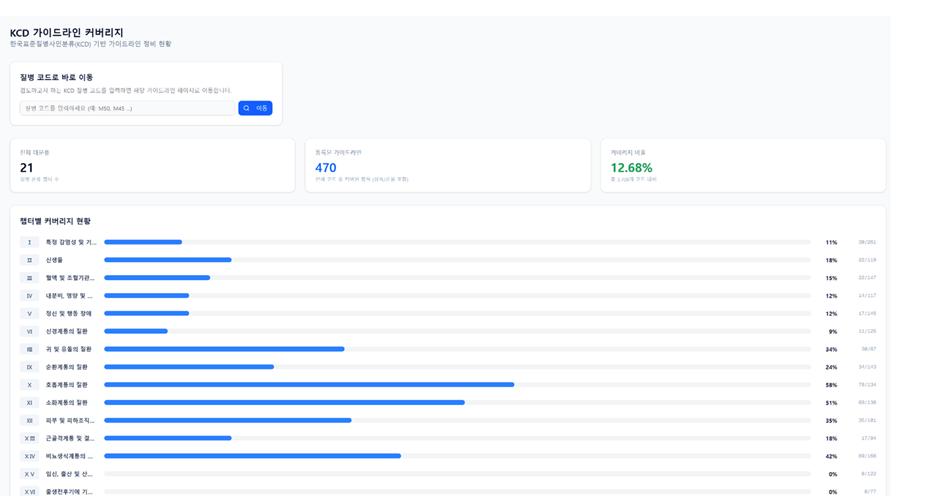Click the 귀 및 유돌의 질환 chapter label
931x496 pixels.
point(69,349)
